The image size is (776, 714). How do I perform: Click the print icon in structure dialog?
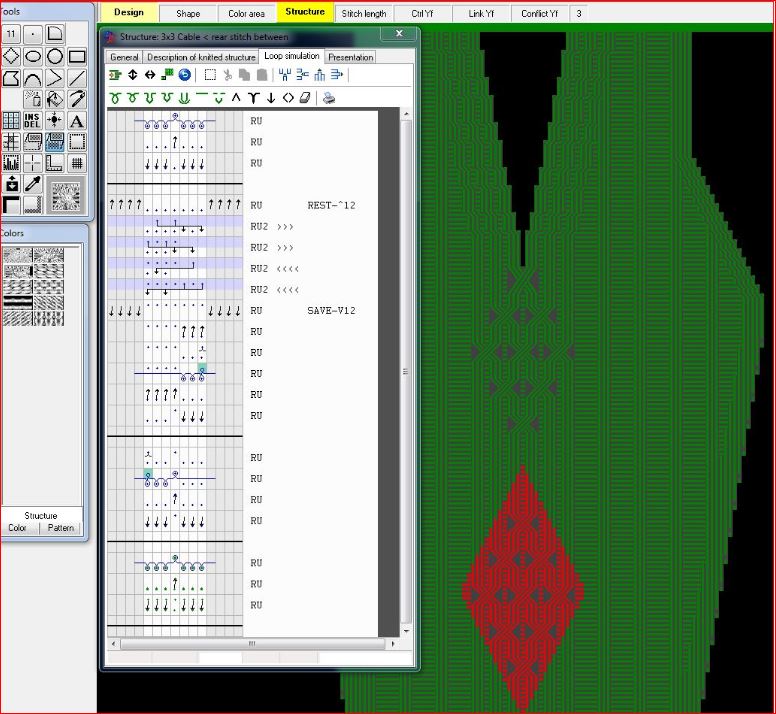point(329,98)
